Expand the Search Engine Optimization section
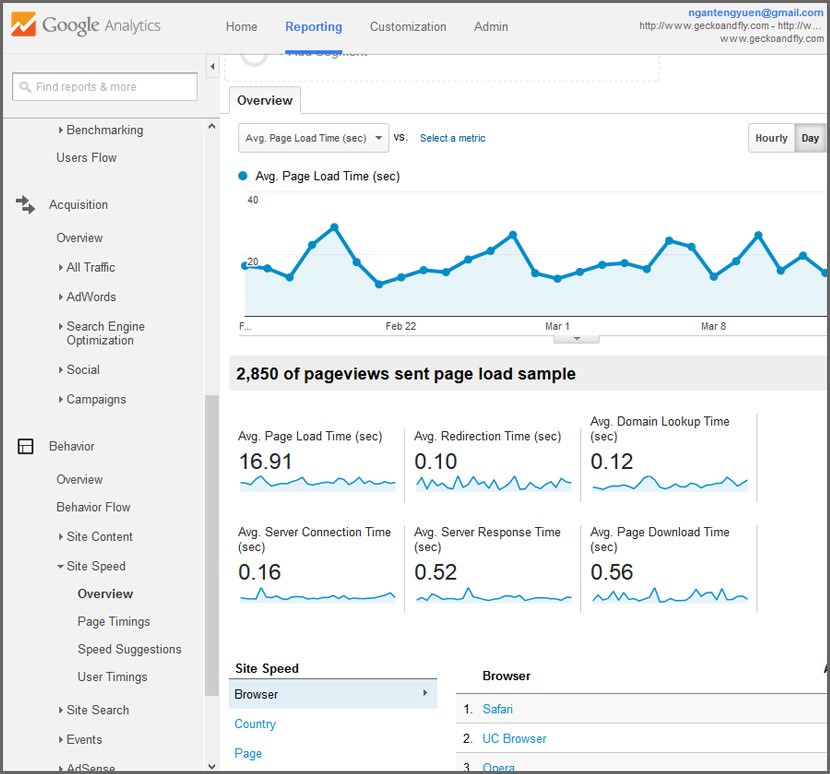The width and height of the screenshot is (830, 774). click(x=61, y=327)
